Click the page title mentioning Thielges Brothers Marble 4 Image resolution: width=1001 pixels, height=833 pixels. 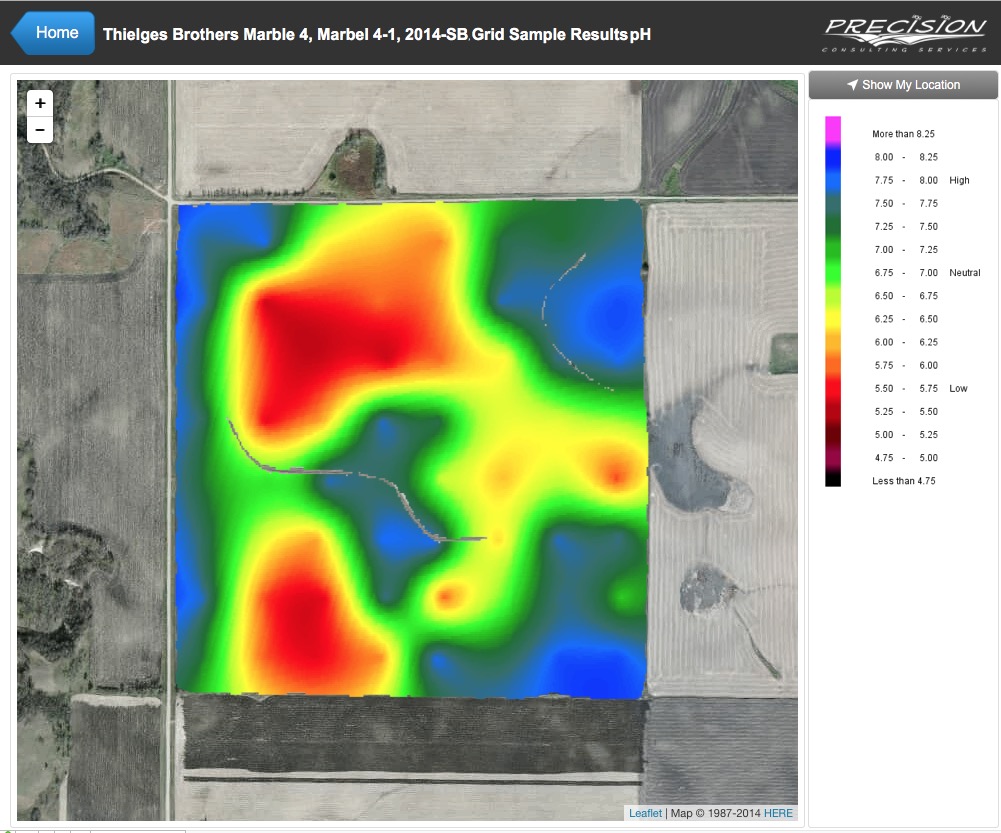point(377,34)
